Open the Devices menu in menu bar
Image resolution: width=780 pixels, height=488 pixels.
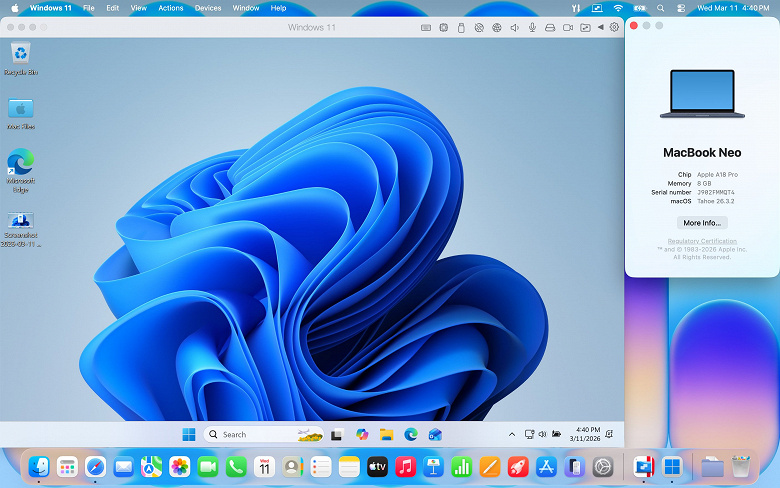click(208, 8)
